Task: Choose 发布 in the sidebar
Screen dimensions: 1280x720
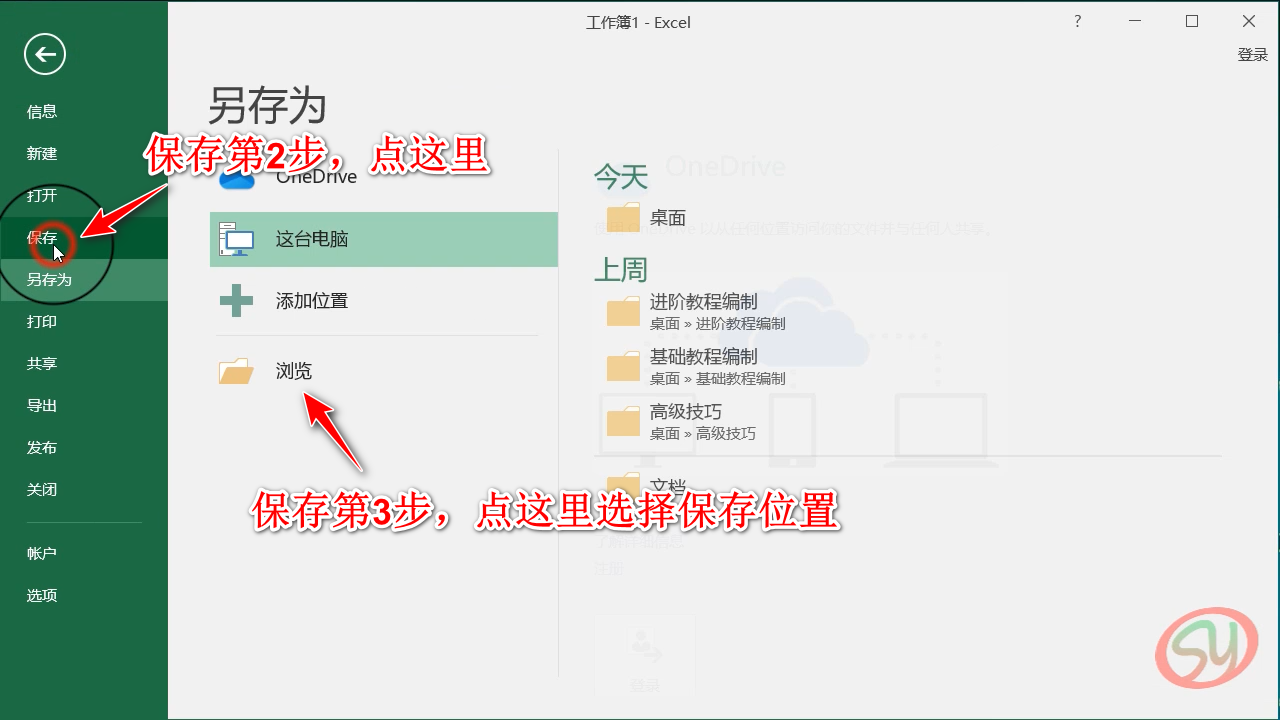Action: pyautogui.click(x=84, y=448)
